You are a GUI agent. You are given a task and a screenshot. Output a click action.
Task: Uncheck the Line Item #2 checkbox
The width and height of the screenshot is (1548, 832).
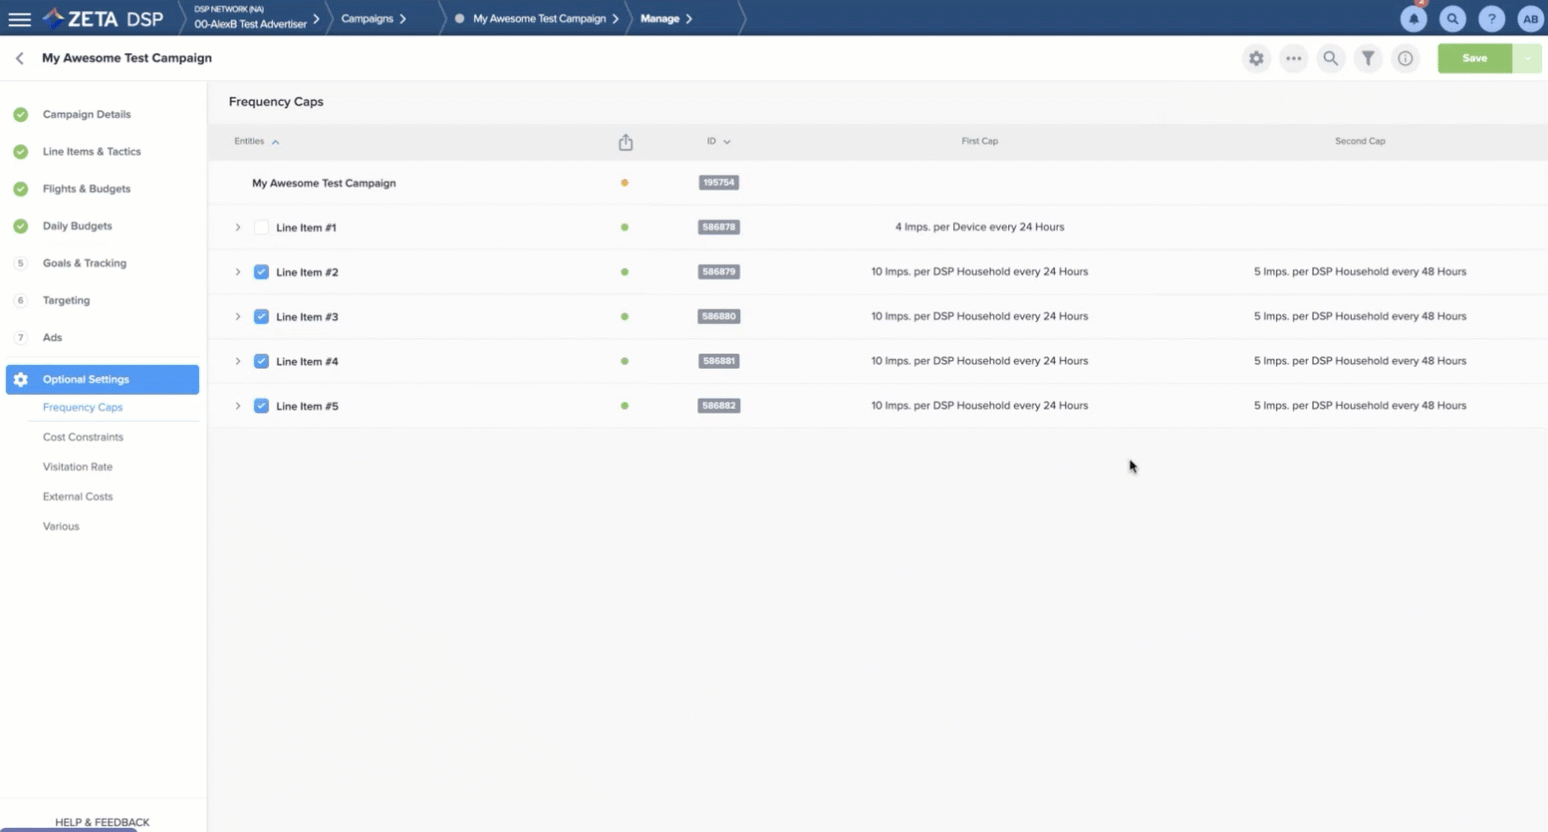pyautogui.click(x=261, y=272)
